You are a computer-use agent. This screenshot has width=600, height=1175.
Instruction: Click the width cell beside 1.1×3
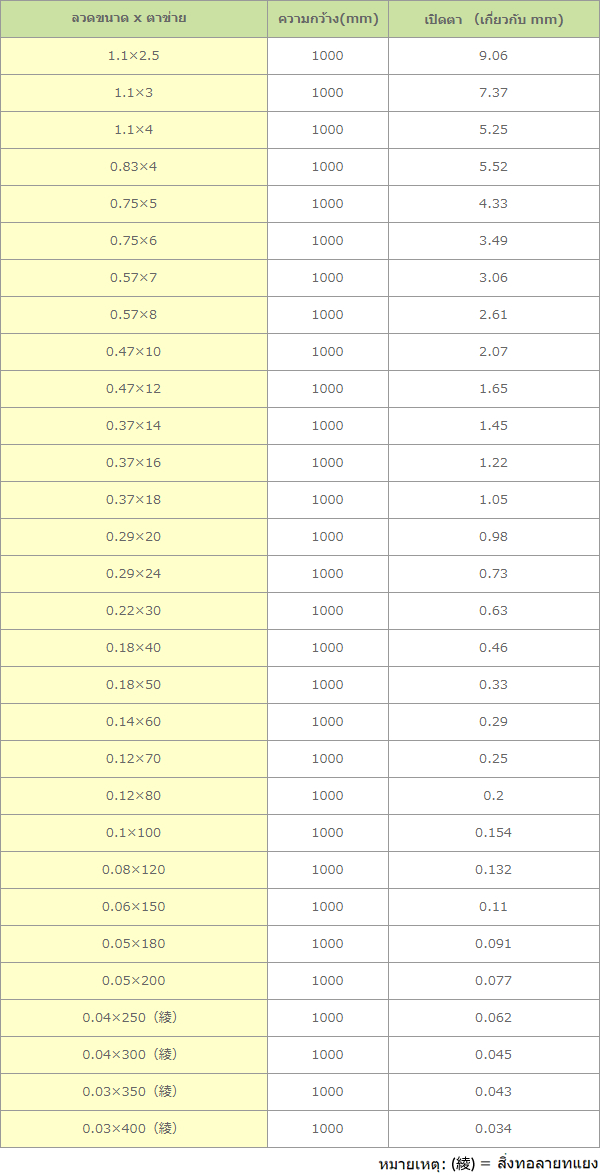[327, 93]
